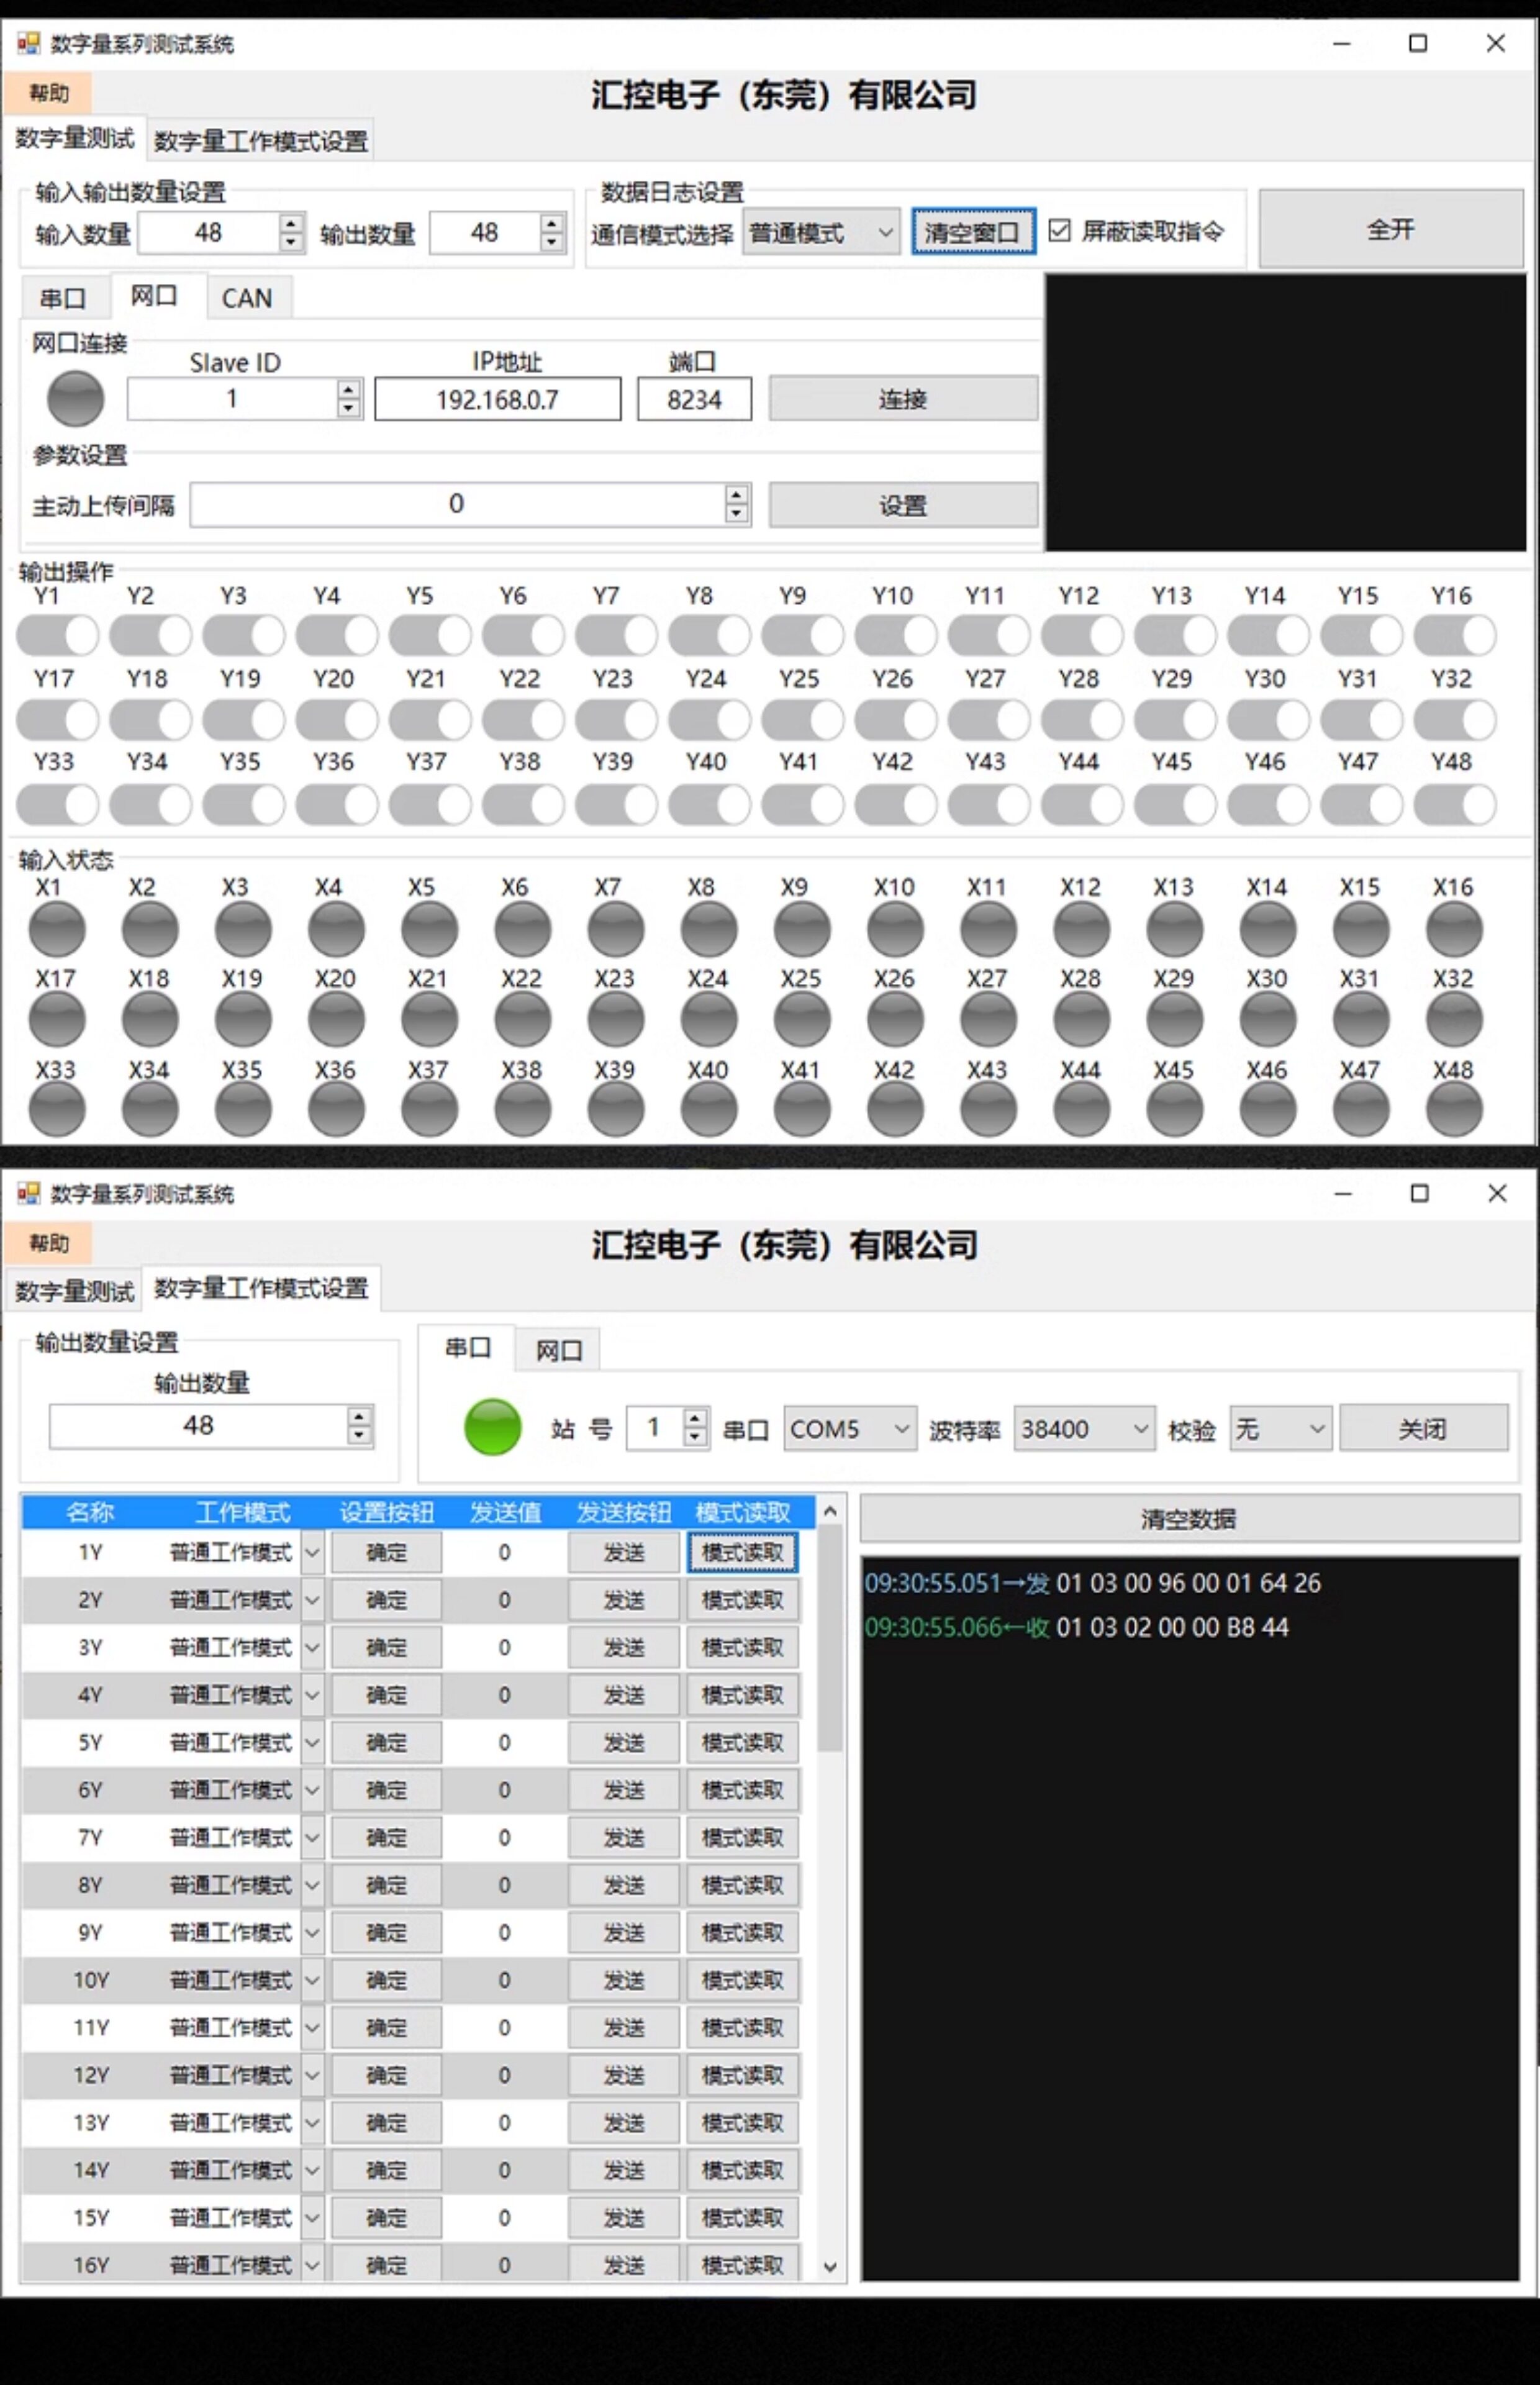The width and height of the screenshot is (1540, 2385).
Task: Click the 设置 button for upload interval
Action: coord(903,505)
